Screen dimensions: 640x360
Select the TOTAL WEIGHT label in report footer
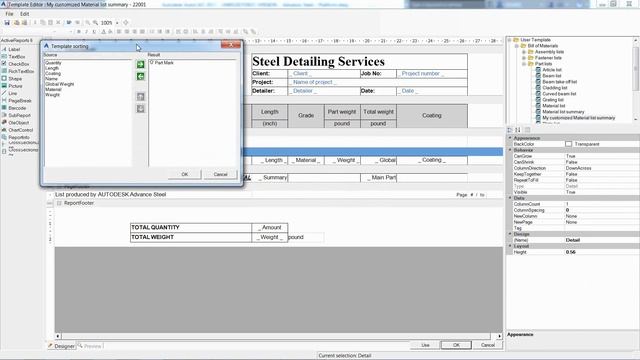191,237
